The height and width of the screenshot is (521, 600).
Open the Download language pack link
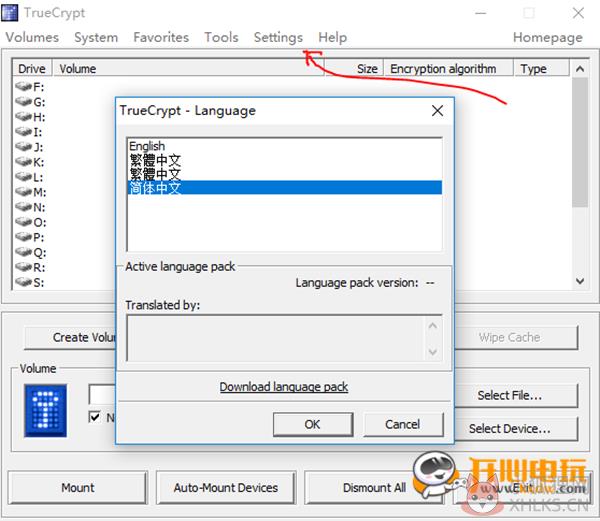(x=284, y=387)
